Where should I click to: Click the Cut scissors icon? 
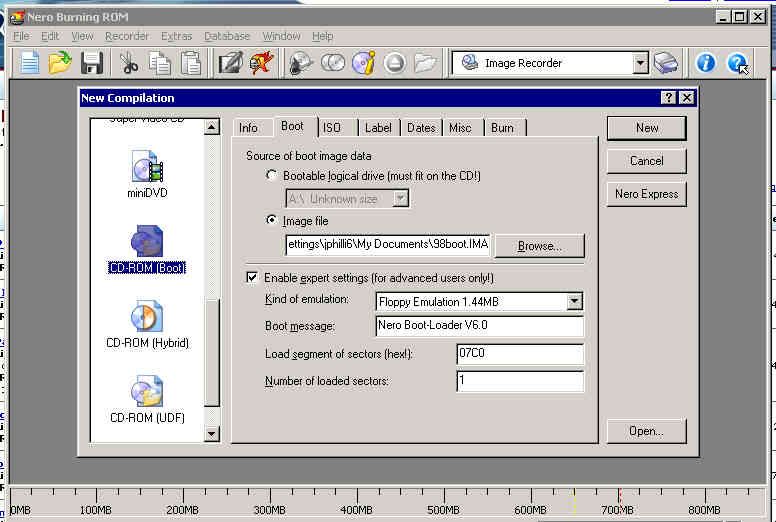point(129,63)
